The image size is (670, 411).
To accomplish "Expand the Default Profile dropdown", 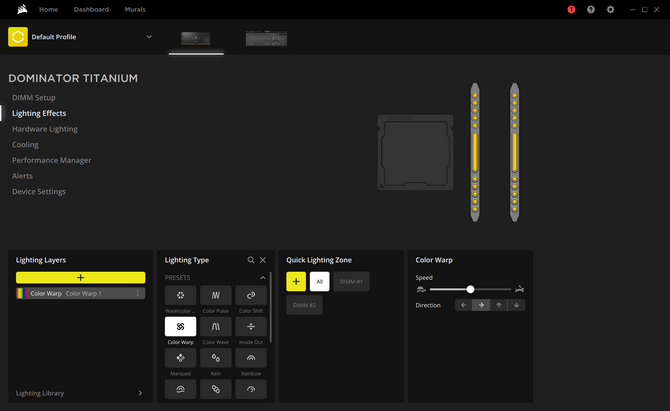I will pyautogui.click(x=149, y=37).
